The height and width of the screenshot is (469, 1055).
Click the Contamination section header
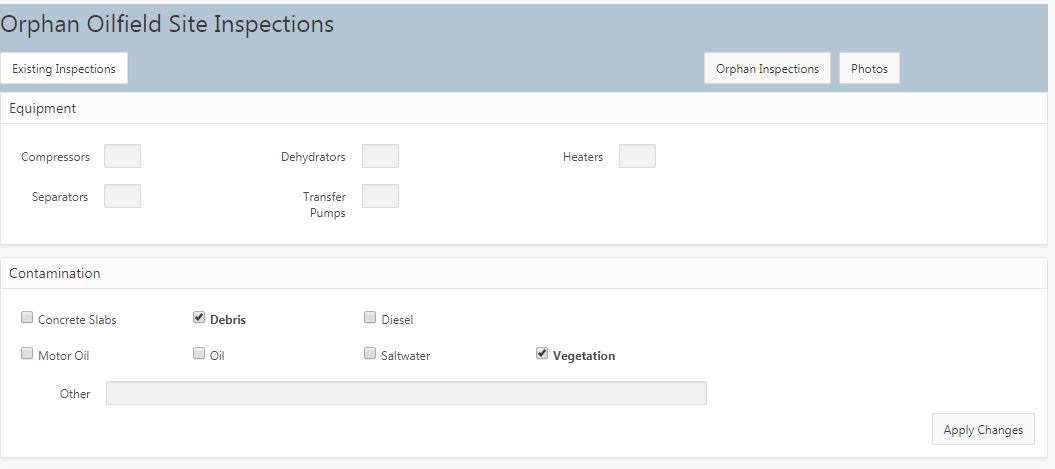55,273
